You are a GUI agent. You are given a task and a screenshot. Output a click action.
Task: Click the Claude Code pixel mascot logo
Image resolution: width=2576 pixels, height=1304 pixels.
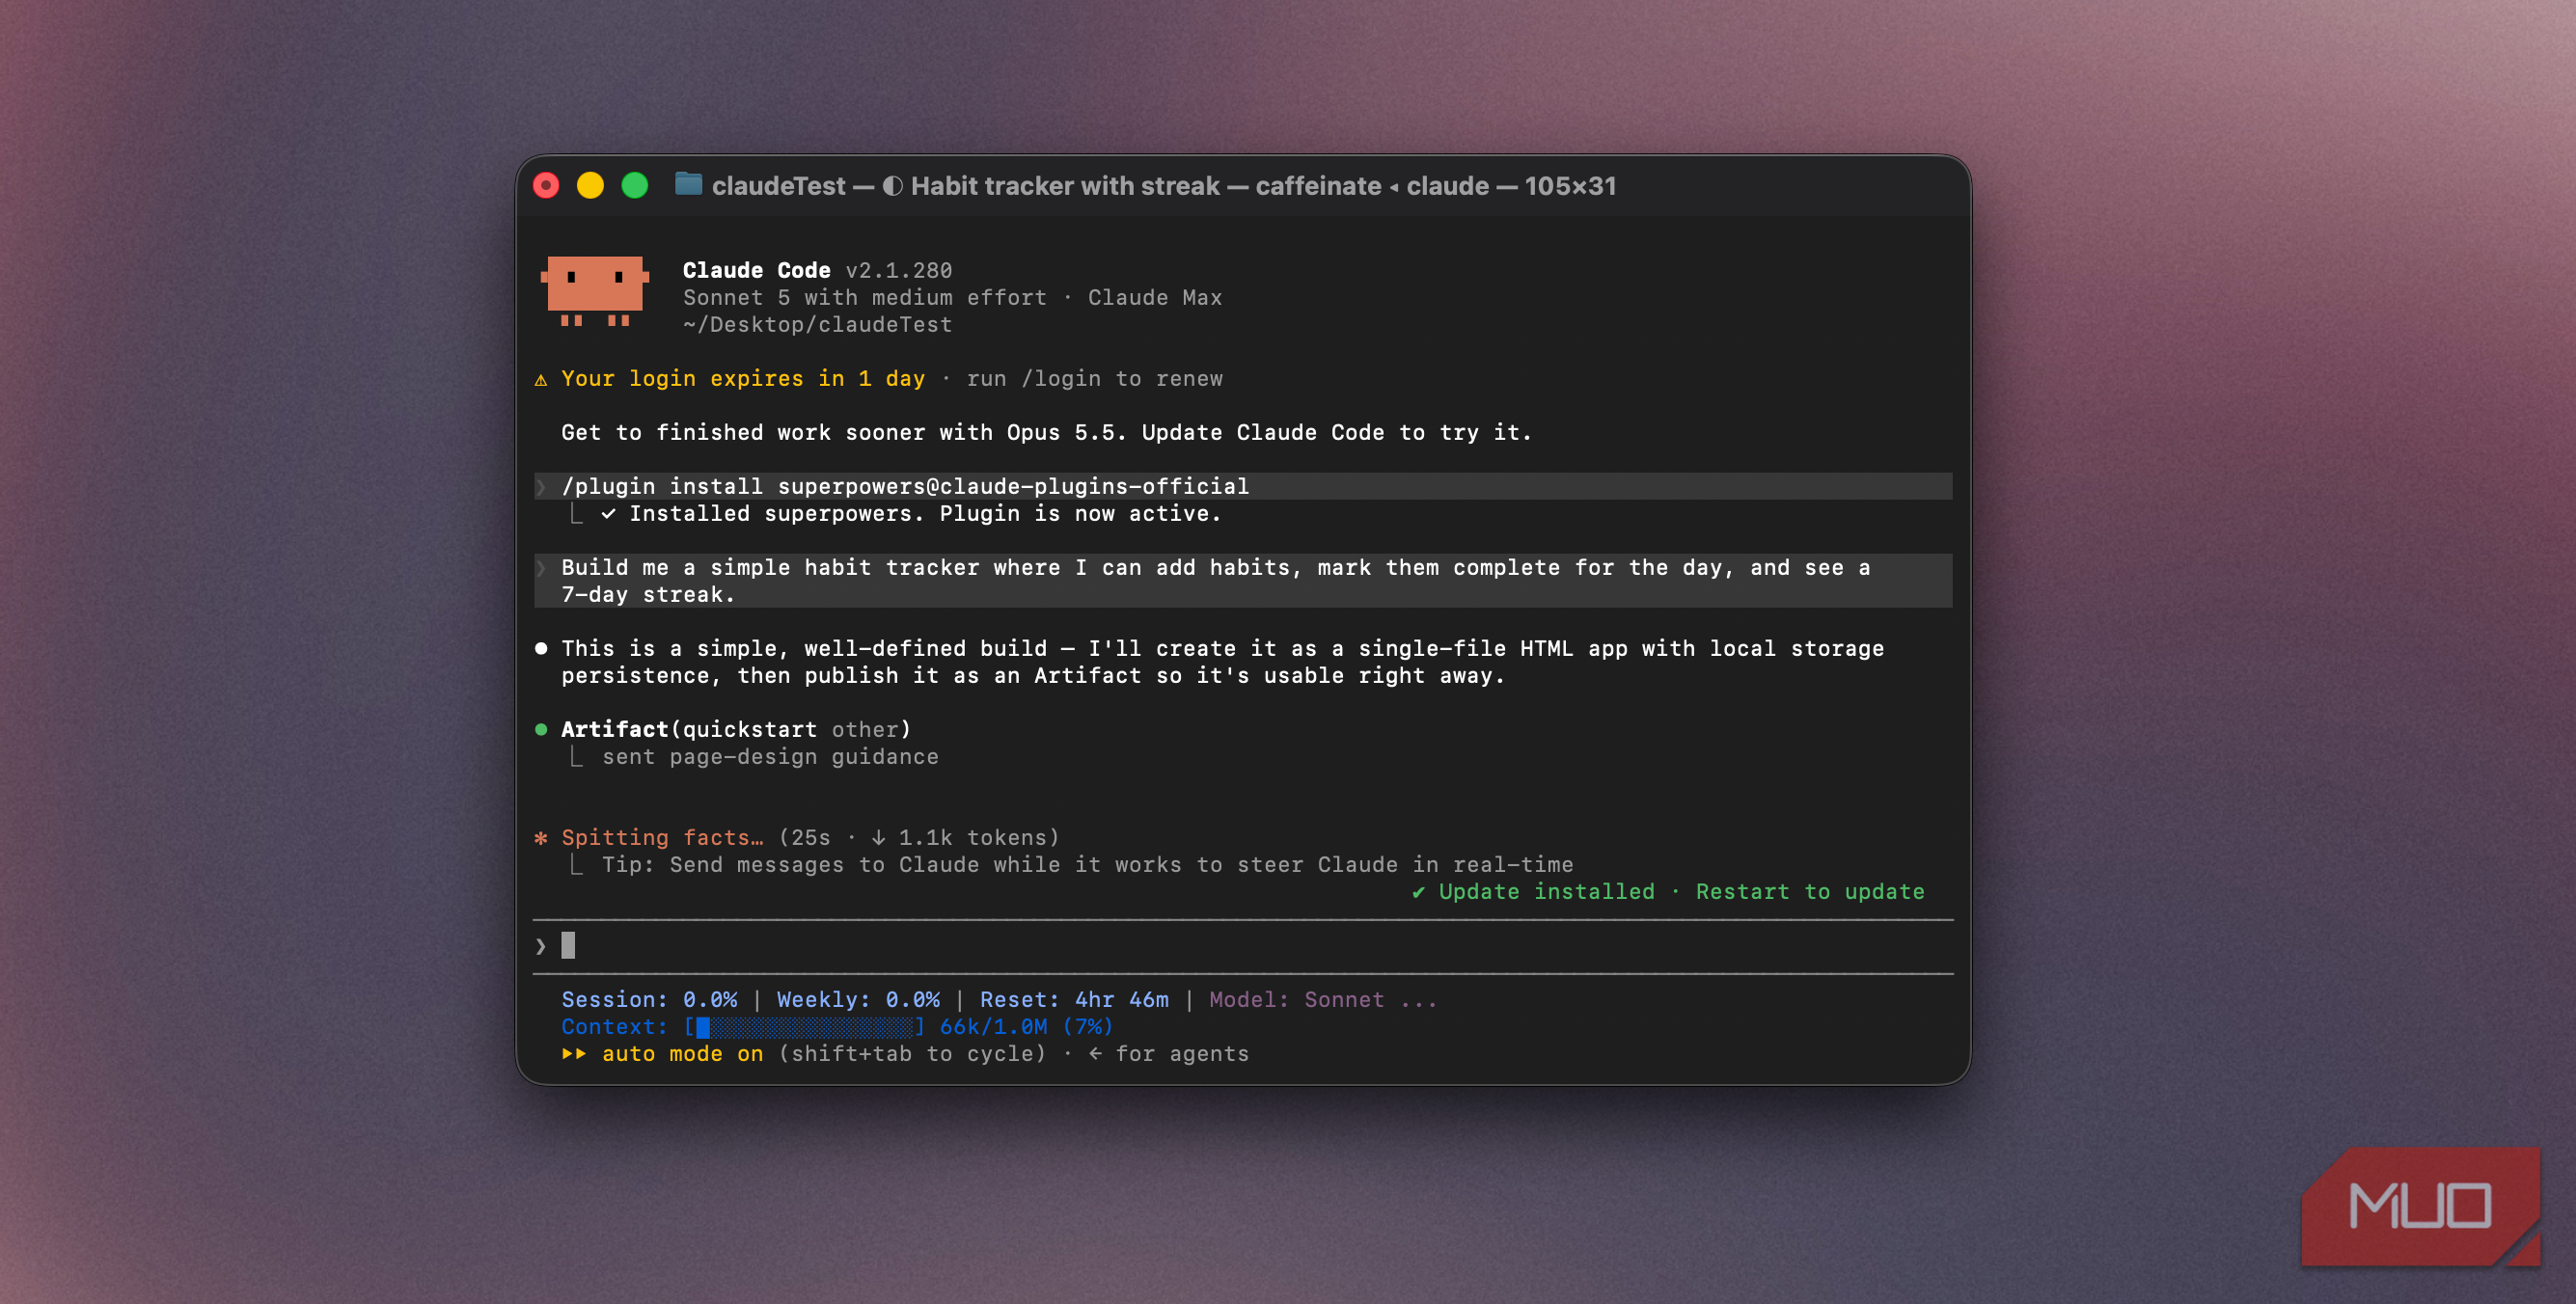pyautogui.click(x=595, y=291)
